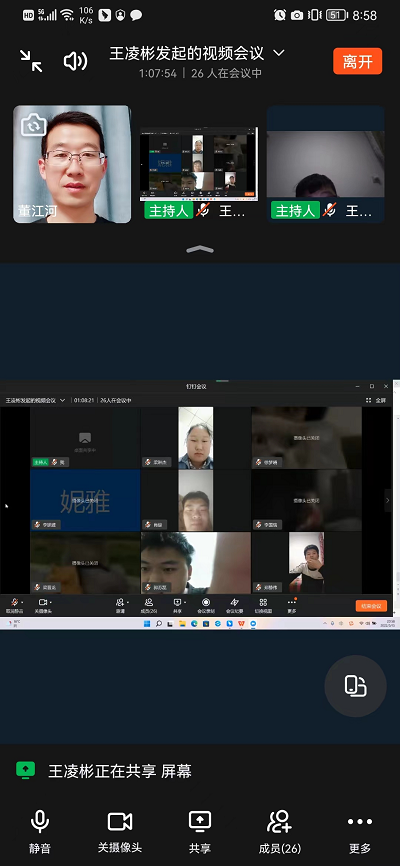
Task: Tap the Wi-Fi icon in status bar
Action: coord(67,15)
